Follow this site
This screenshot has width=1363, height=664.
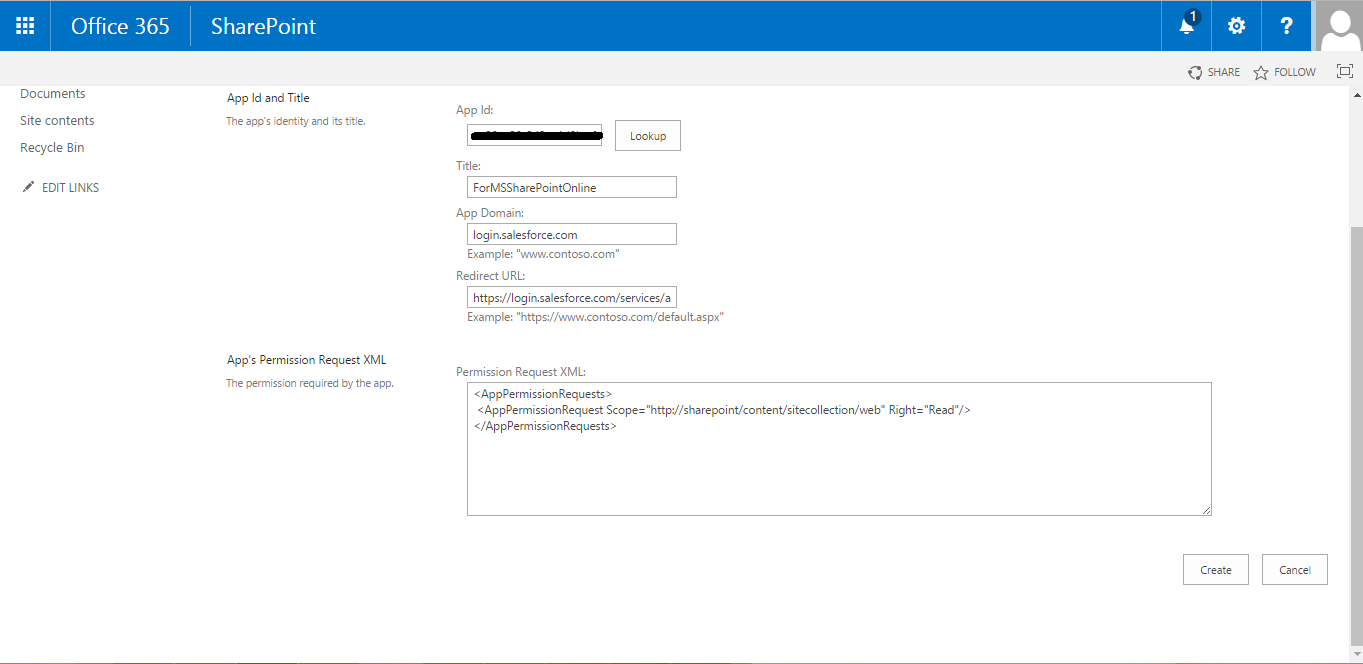pos(1285,72)
